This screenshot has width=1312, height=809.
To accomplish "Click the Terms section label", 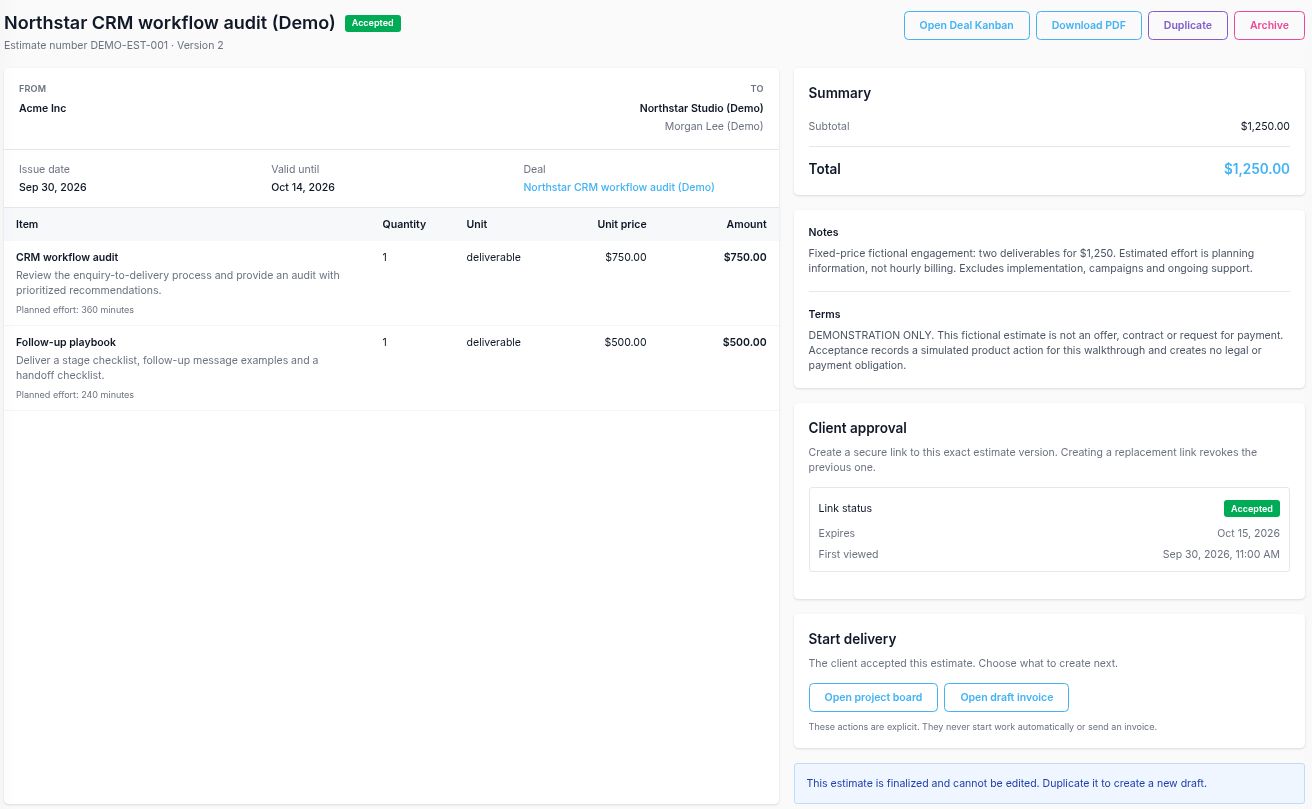I will tap(824, 314).
